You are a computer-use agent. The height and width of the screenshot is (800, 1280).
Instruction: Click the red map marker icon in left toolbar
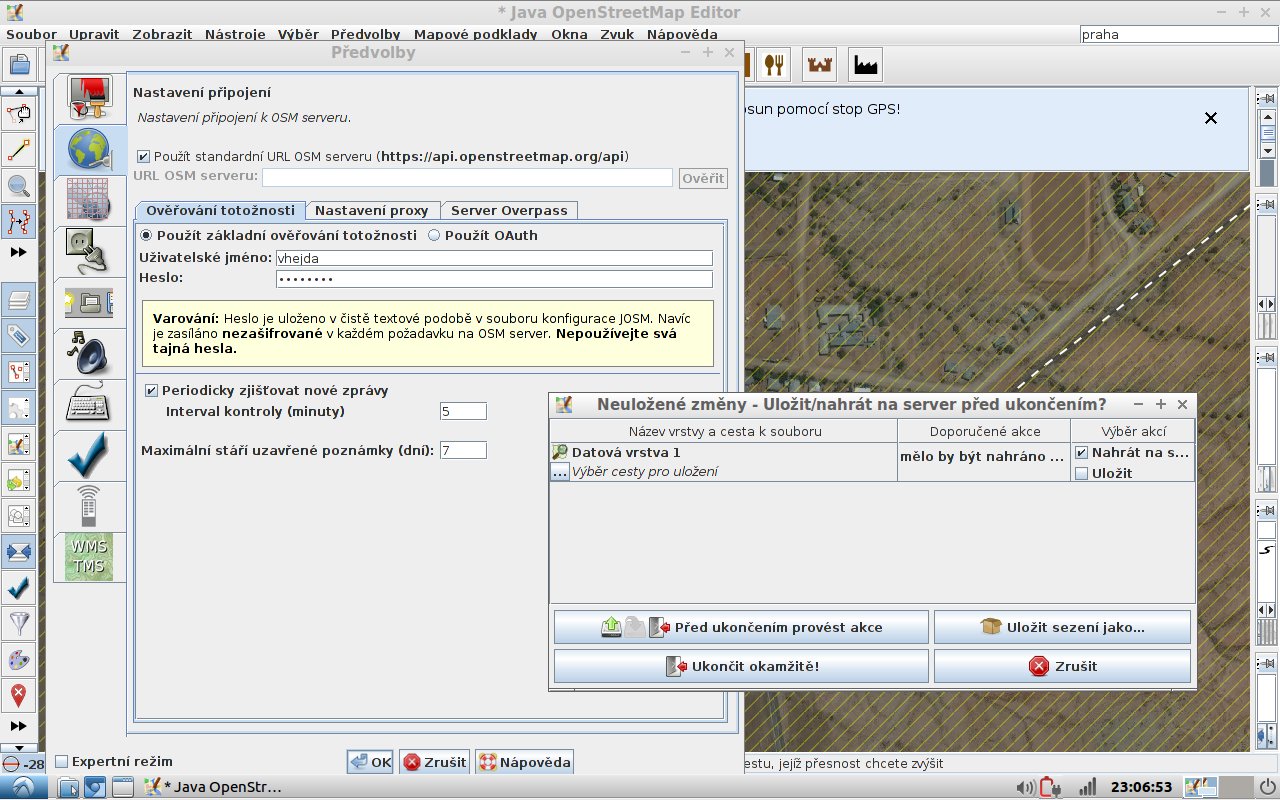[18, 695]
